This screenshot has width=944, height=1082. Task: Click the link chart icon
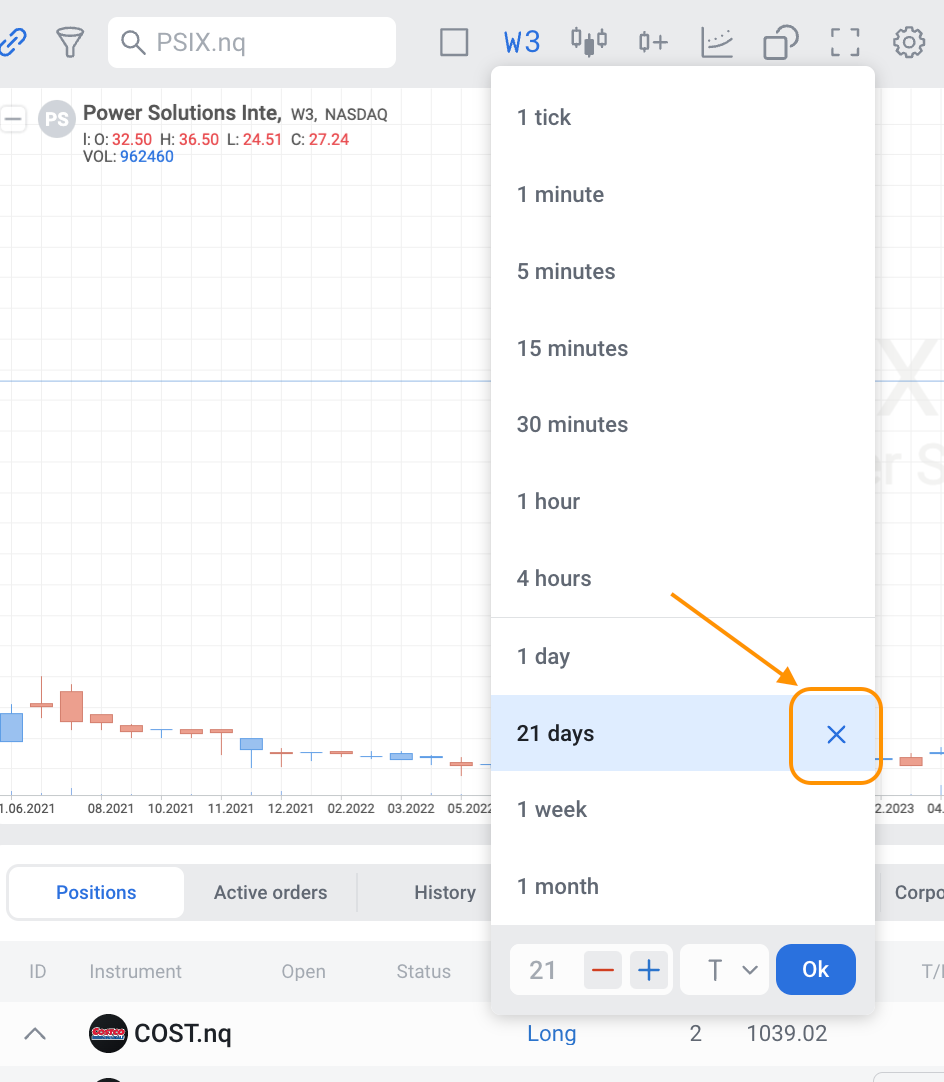(12, 42)
